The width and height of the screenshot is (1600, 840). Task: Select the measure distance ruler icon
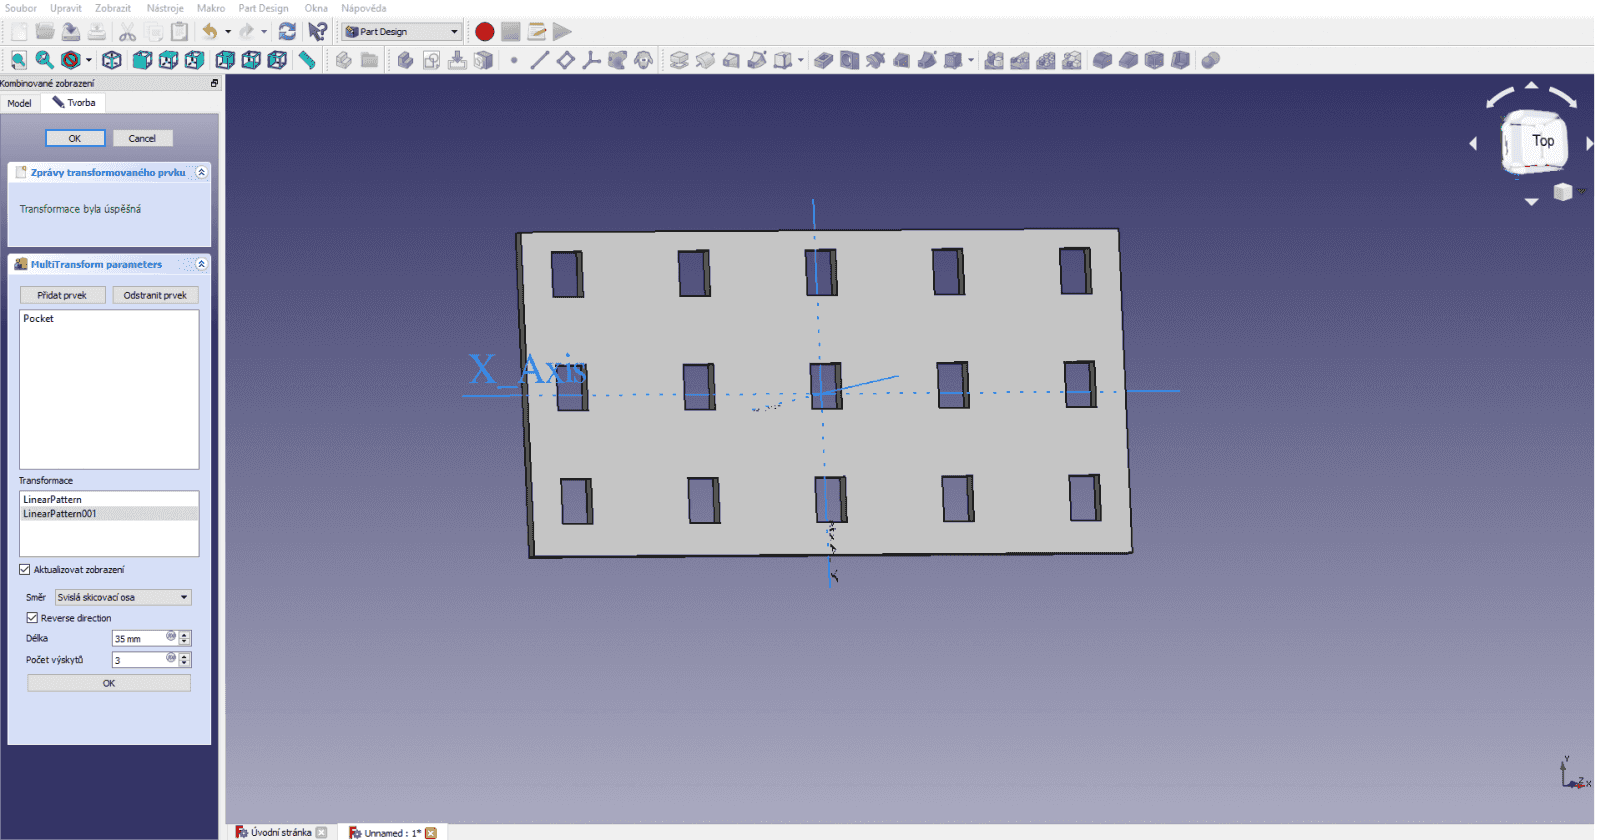[307, 60]
